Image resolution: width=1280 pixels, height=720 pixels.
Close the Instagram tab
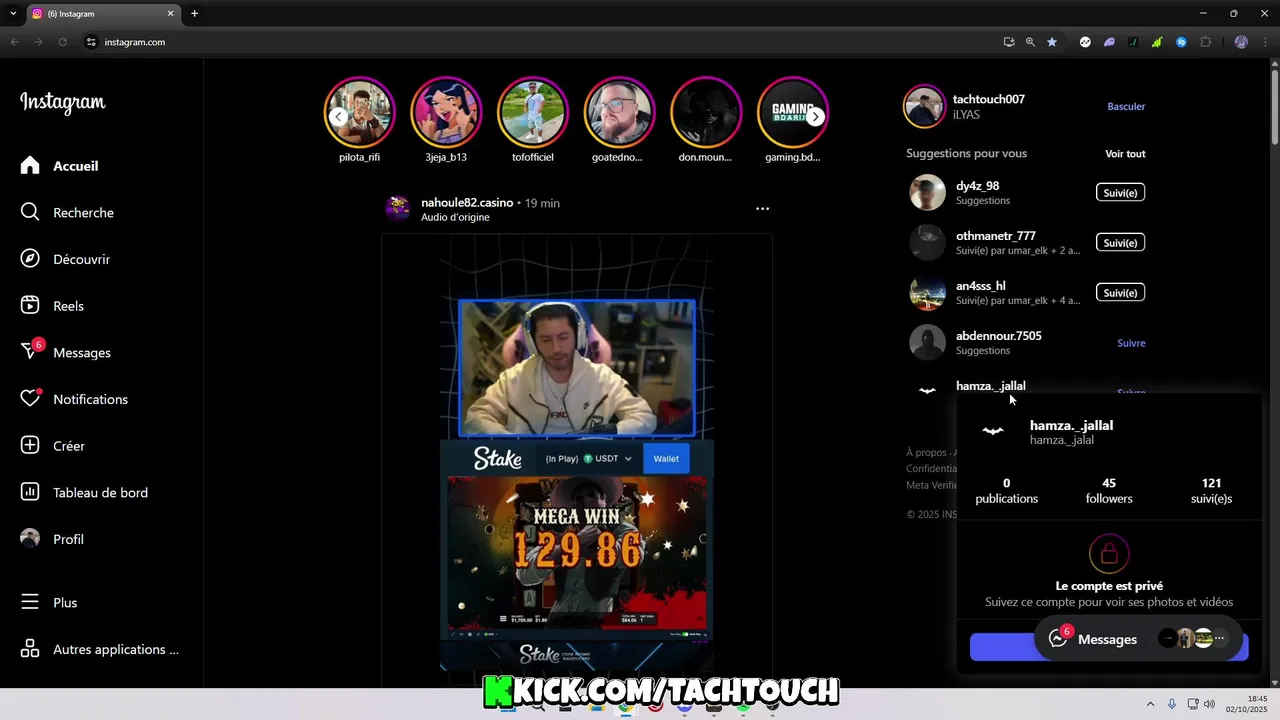click(170, 14)
